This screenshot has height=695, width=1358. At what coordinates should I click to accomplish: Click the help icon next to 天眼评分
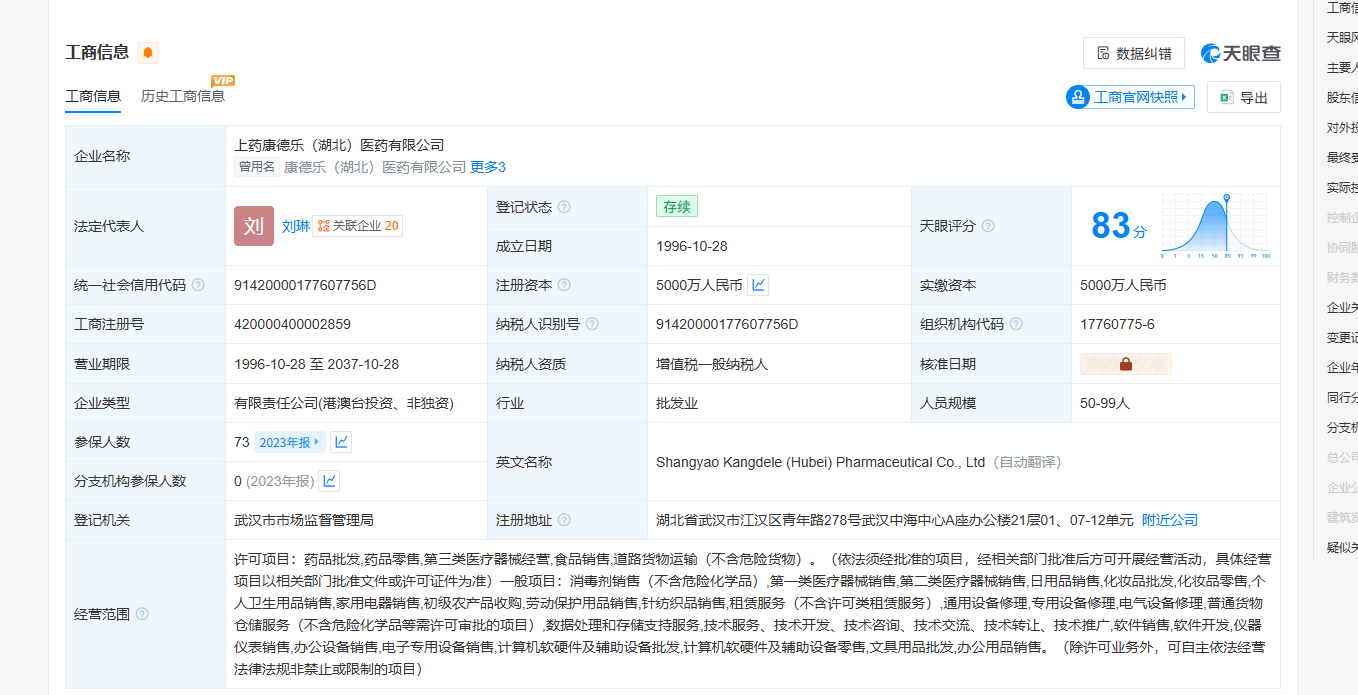point(988,226)
